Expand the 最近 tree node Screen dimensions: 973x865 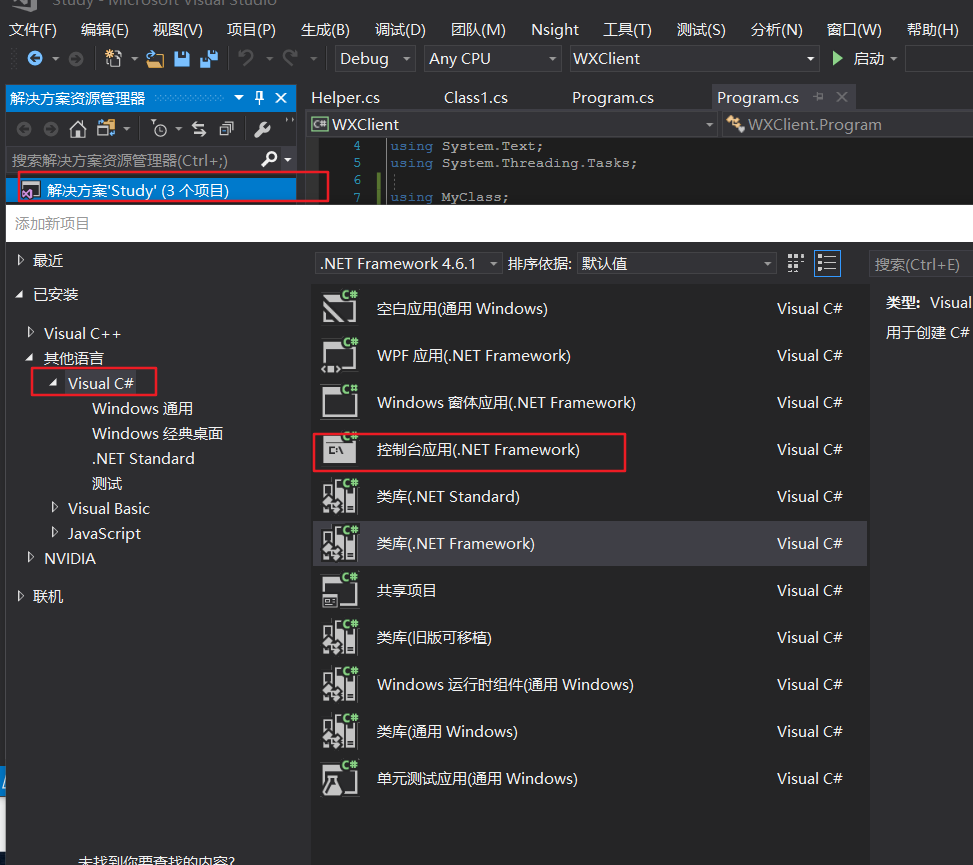pos(20,260)
